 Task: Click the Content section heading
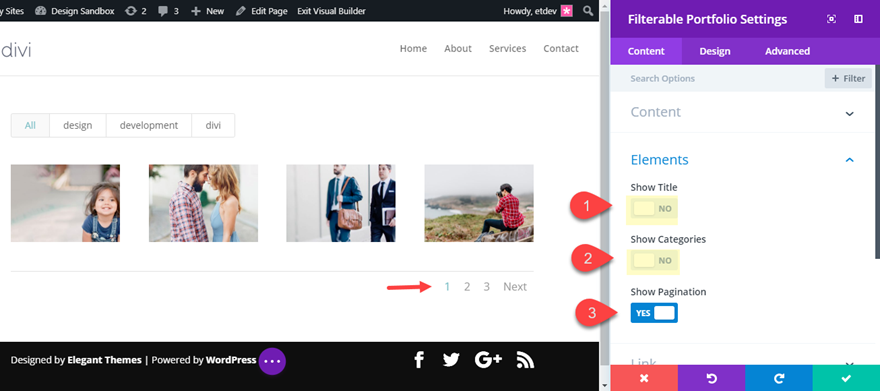pos(656,112)
